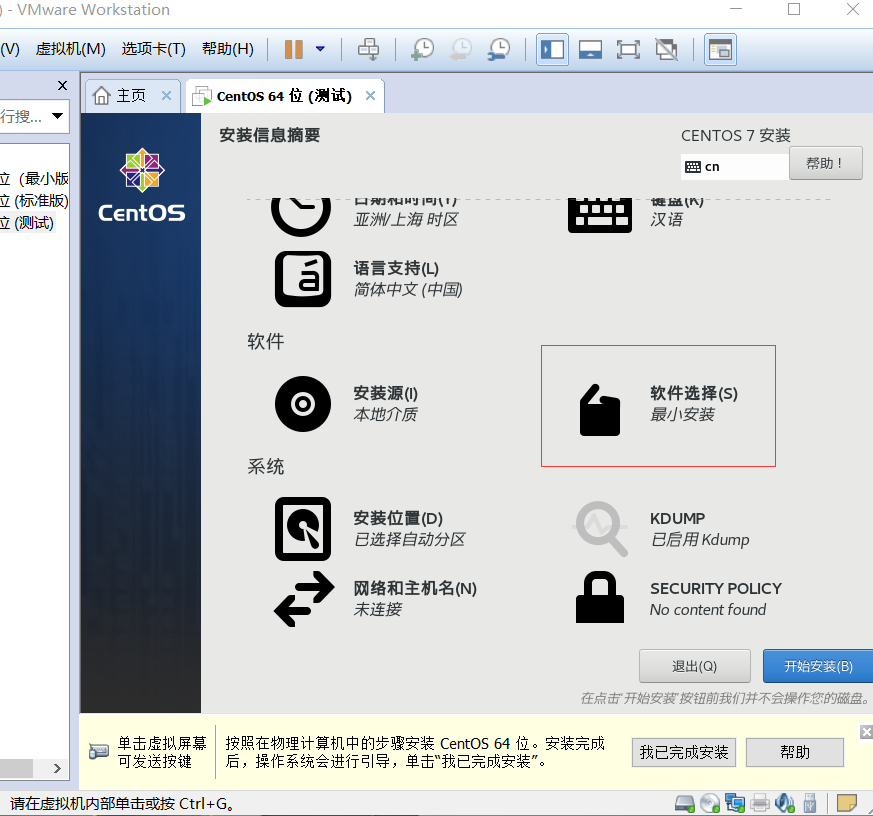Screen dimensions: 873x816
Task: Click the message log note icon
Action: [x=846, y=803]
